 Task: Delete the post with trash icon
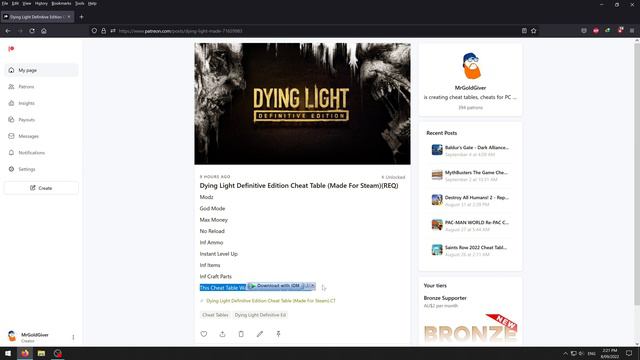pyautogui.click(x=241, y=334)
